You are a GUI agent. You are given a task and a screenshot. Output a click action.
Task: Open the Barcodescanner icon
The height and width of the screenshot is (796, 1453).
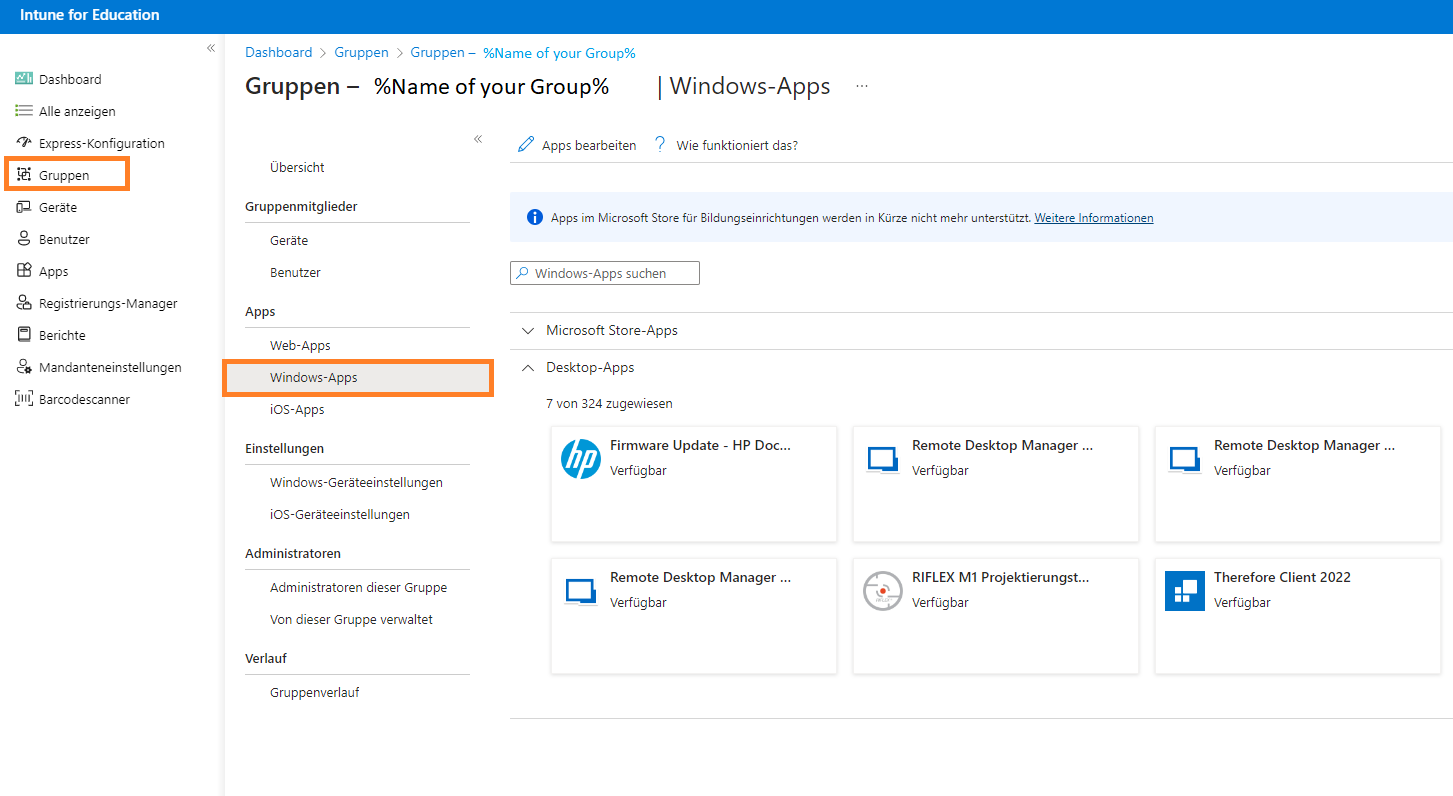coord(24,399)
